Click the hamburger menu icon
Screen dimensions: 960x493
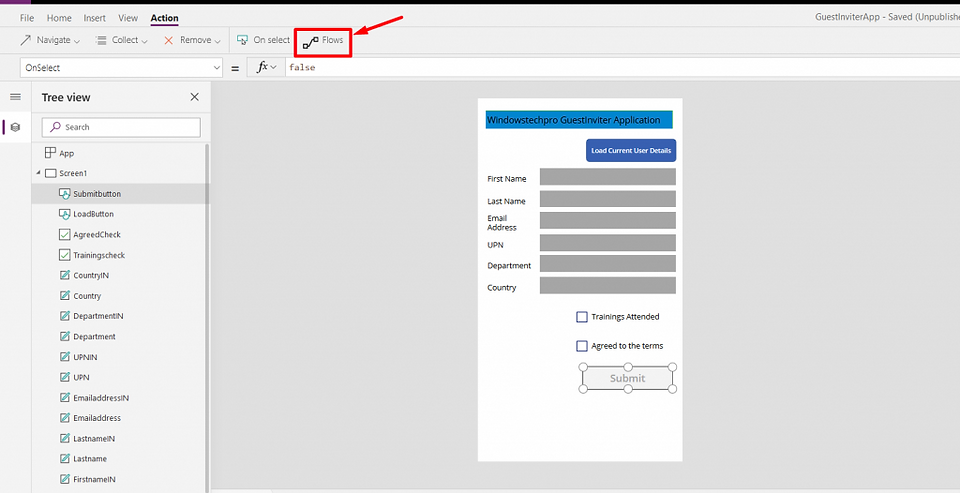point(16,97)
